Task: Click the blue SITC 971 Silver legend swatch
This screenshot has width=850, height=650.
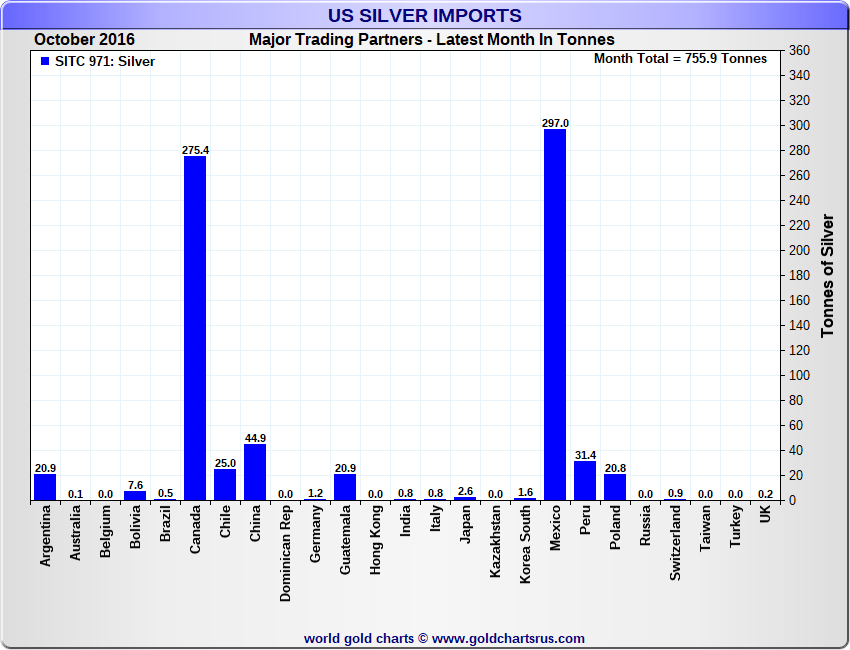Action: [x=44, y=61]
